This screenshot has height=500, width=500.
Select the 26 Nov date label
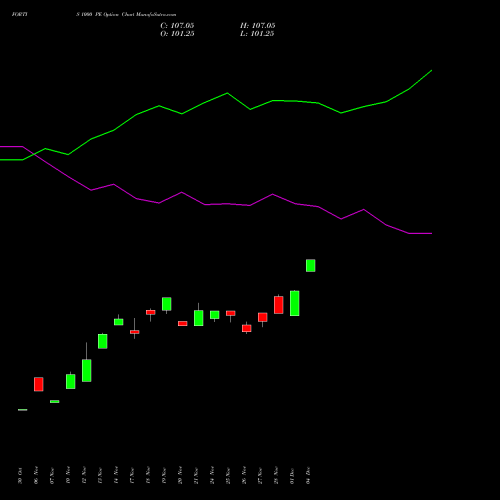pos(244,475)
